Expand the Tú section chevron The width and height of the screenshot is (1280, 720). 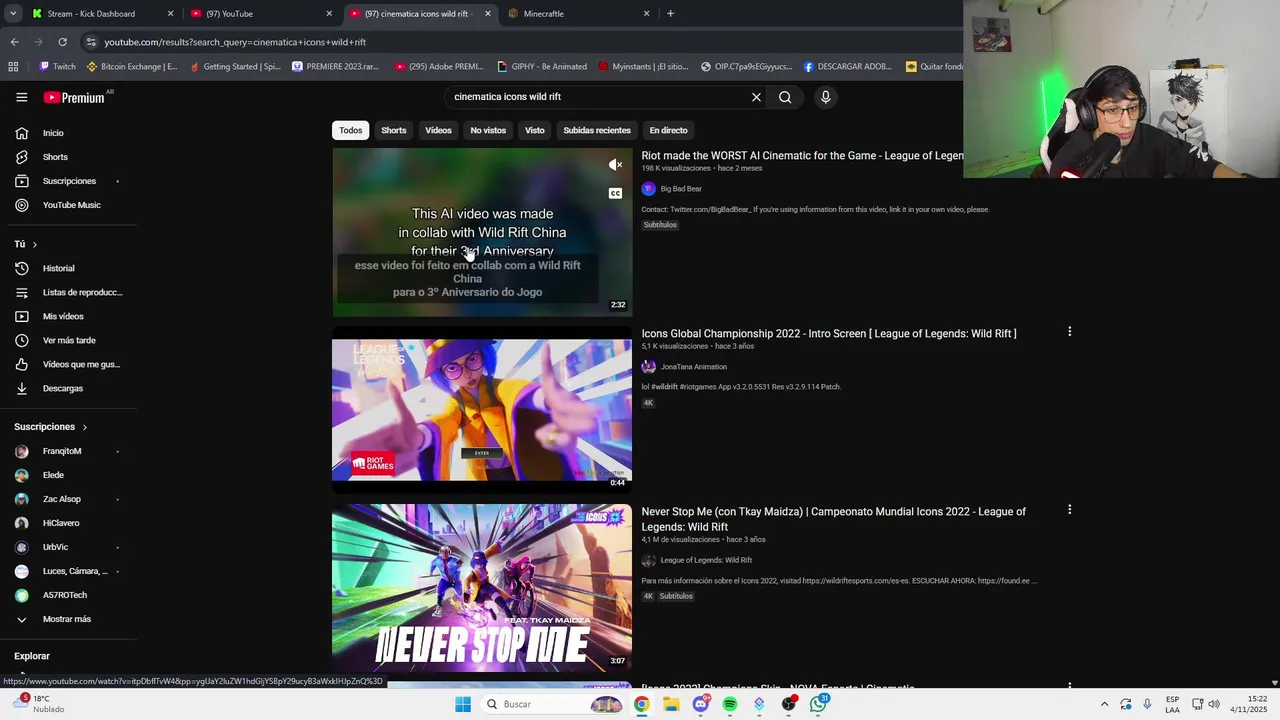[34, 244]
